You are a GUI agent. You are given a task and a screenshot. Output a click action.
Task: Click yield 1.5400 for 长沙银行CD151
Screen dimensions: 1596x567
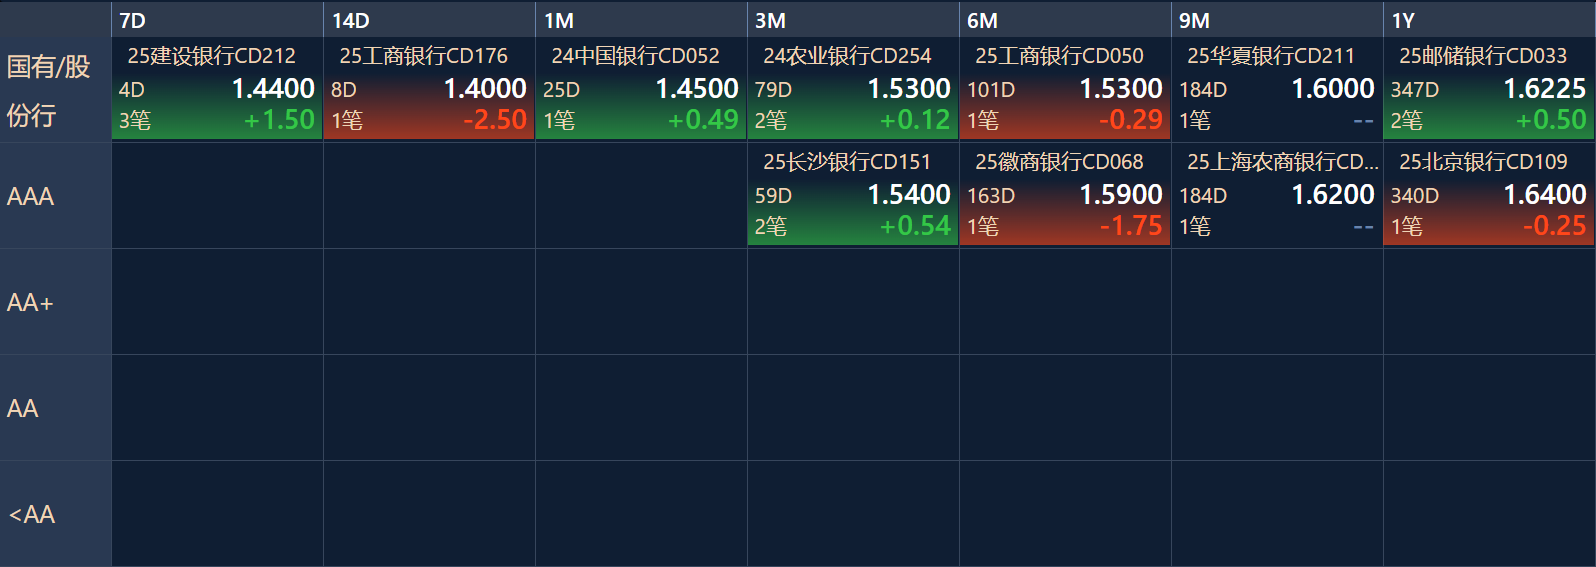pos(909,195)
